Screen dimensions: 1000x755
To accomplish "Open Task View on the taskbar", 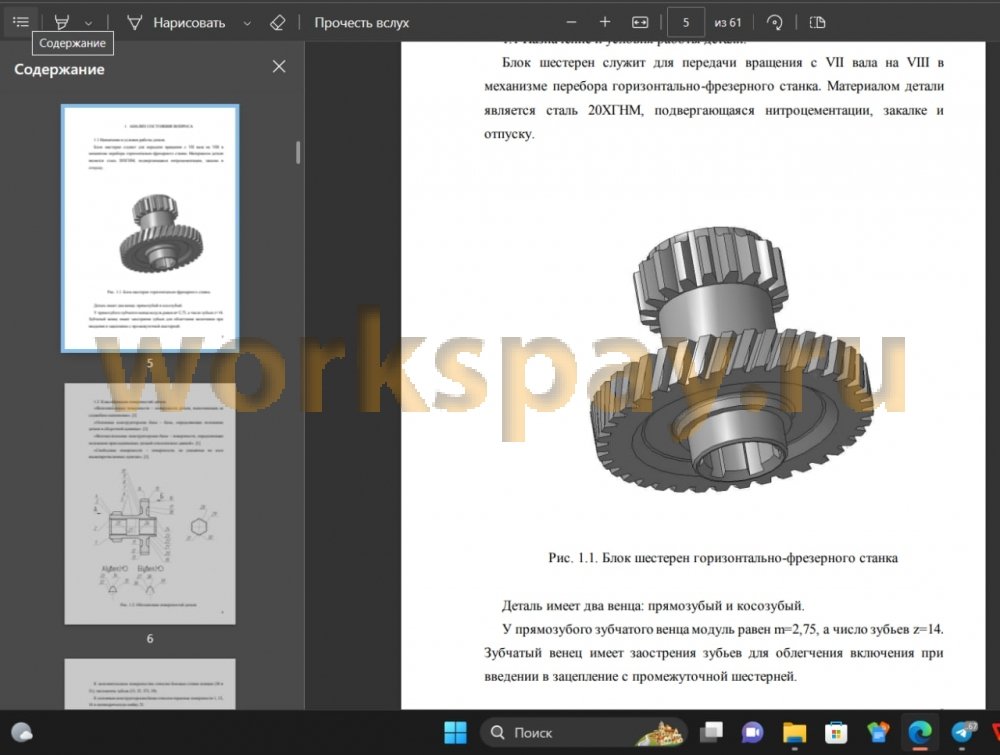I will click(x=711, y=733).
